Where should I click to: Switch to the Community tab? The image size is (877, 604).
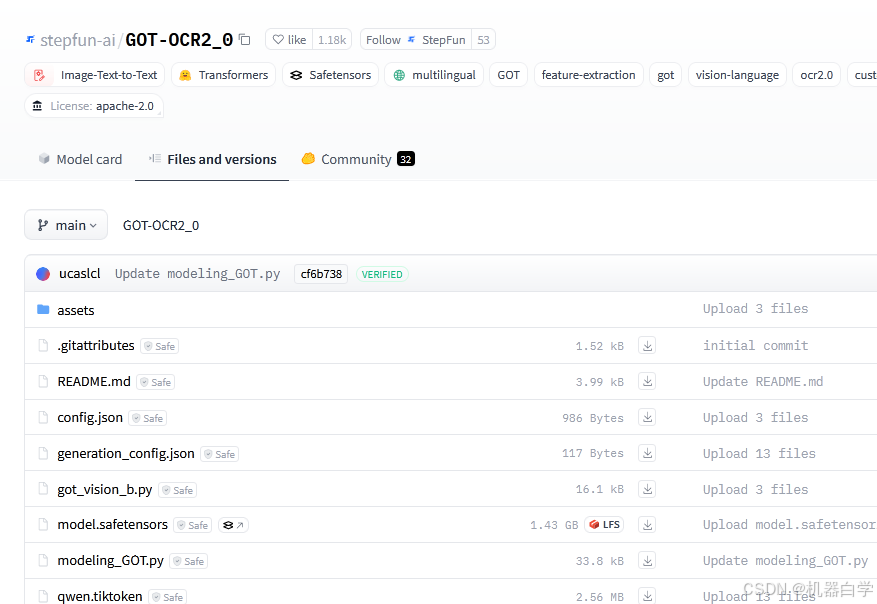point(358,159)
